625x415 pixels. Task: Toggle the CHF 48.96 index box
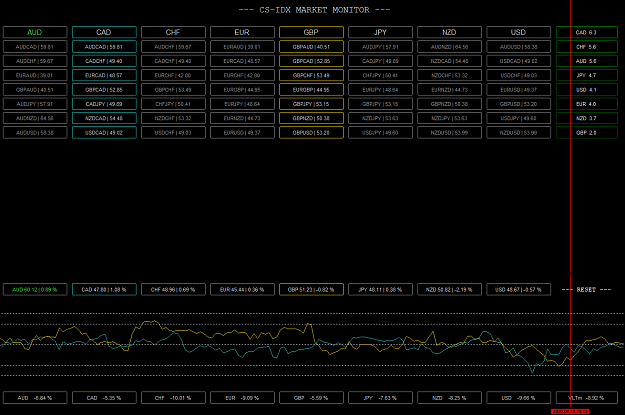coord(173,289)
